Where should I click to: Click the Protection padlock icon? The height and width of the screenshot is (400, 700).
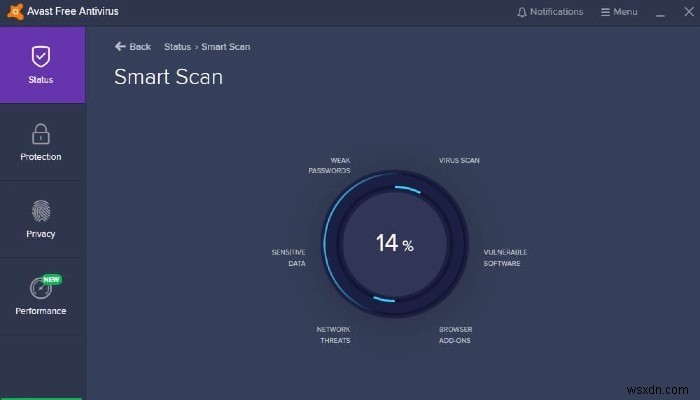tap(41, 134)
